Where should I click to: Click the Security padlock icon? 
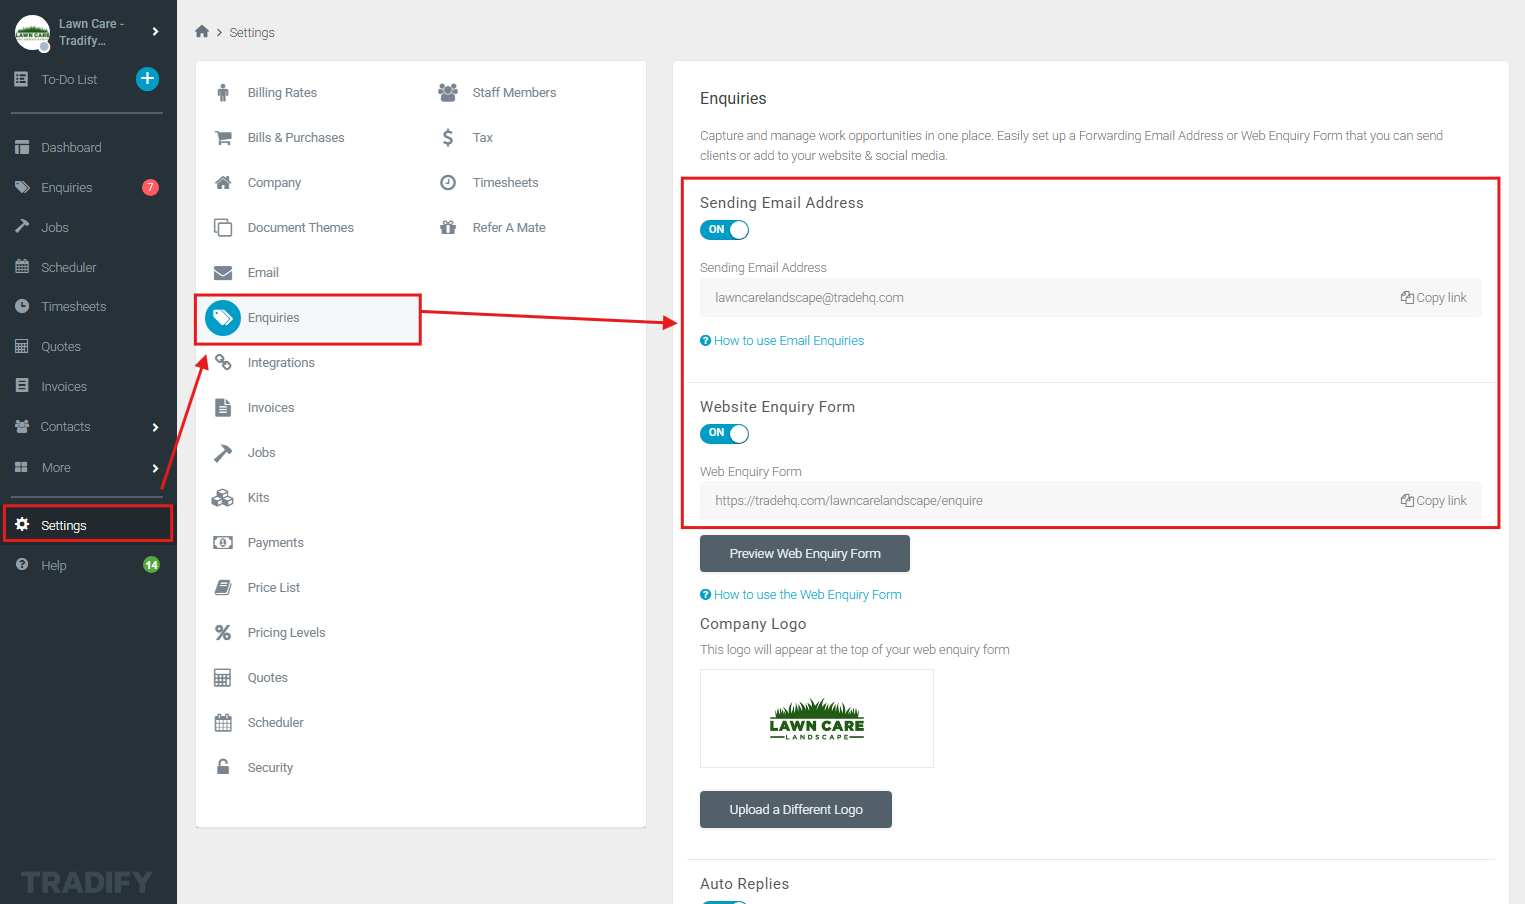tap(223, 767)
